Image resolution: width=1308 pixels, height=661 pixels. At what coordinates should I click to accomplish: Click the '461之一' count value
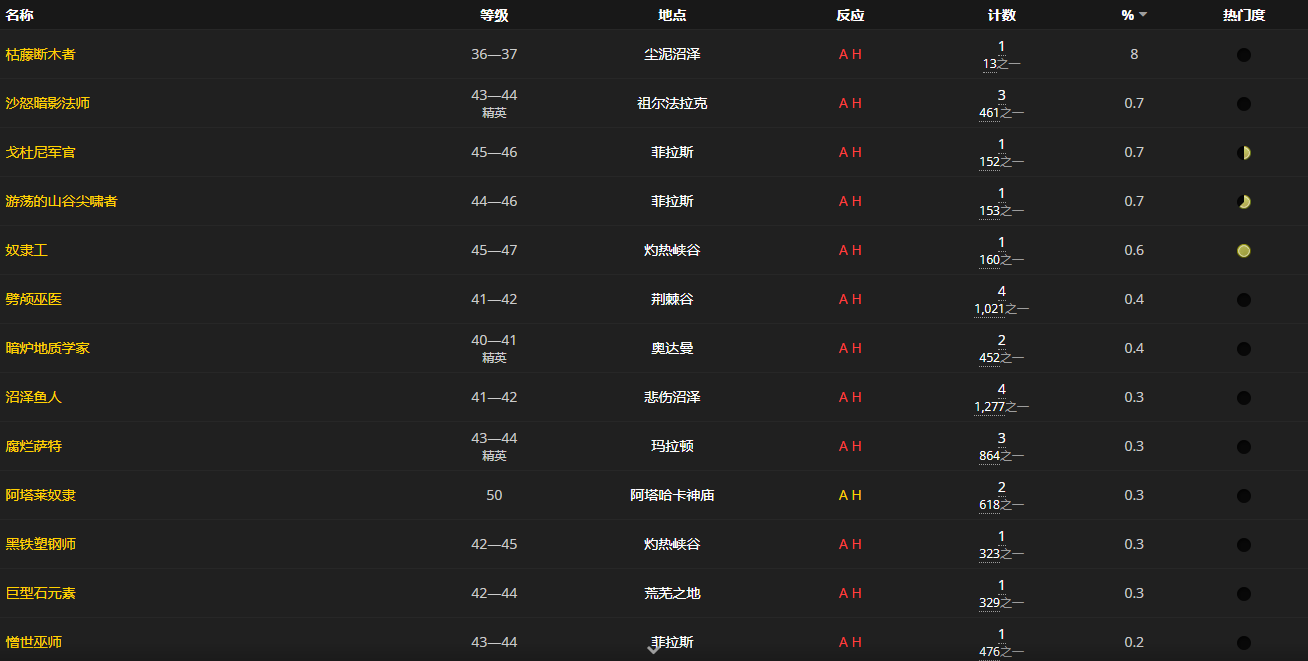pos(1002,113)
